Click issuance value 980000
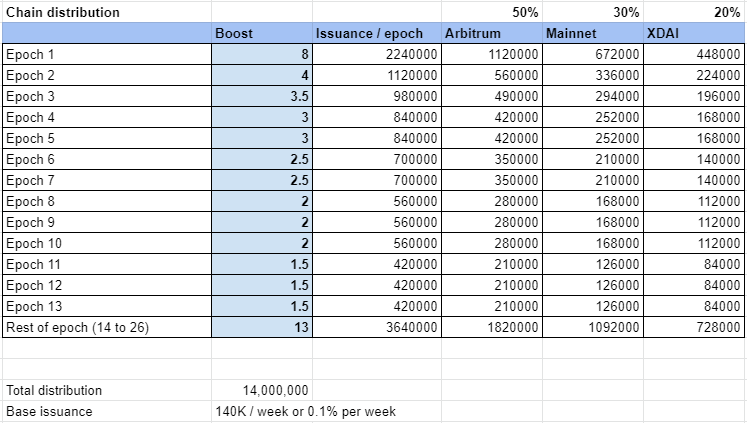Screen dimensions: 747x423 point(377,96)
